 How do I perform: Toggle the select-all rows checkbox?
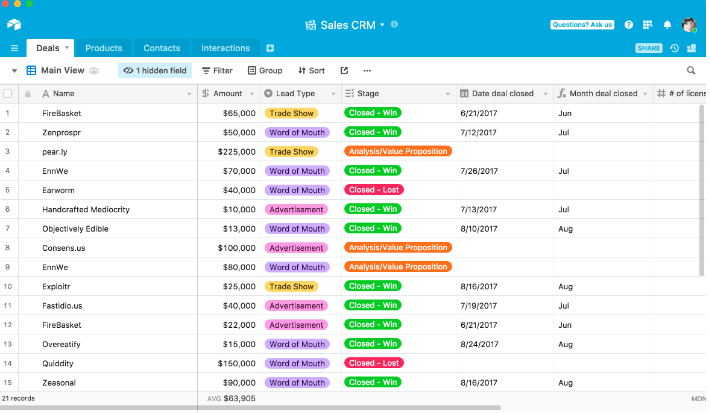point(8,94)
